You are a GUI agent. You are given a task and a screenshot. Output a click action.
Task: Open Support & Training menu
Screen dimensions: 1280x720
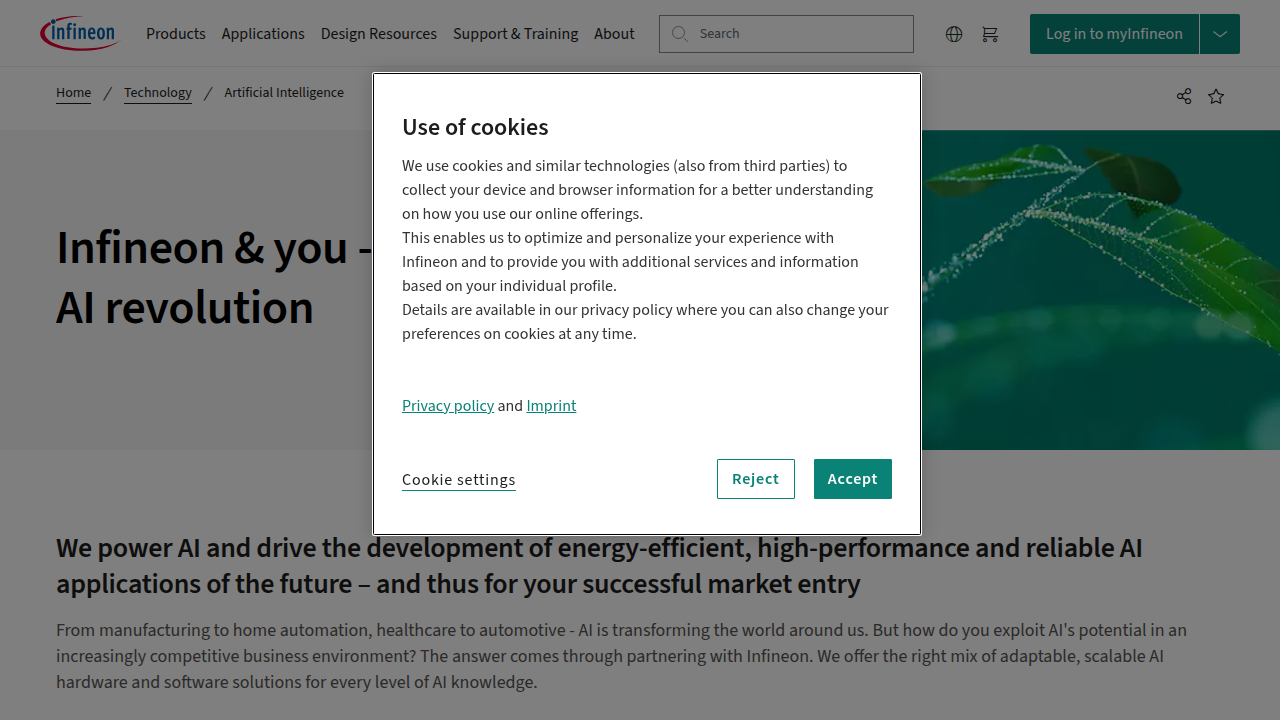pos(516,34)
